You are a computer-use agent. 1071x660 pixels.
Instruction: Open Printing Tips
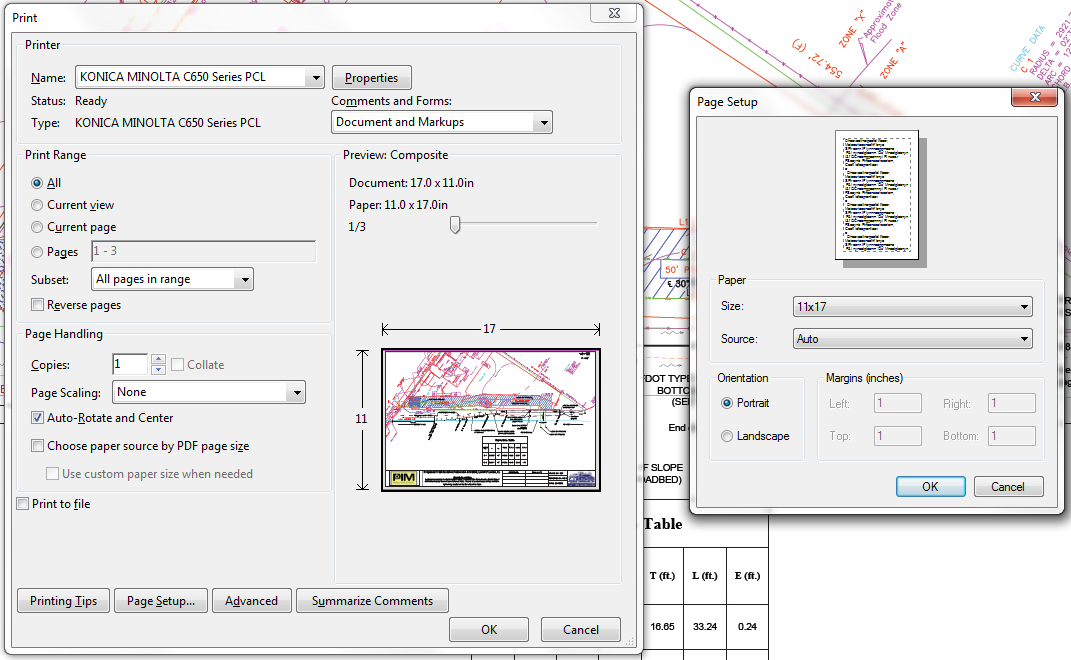click(63, 601)
